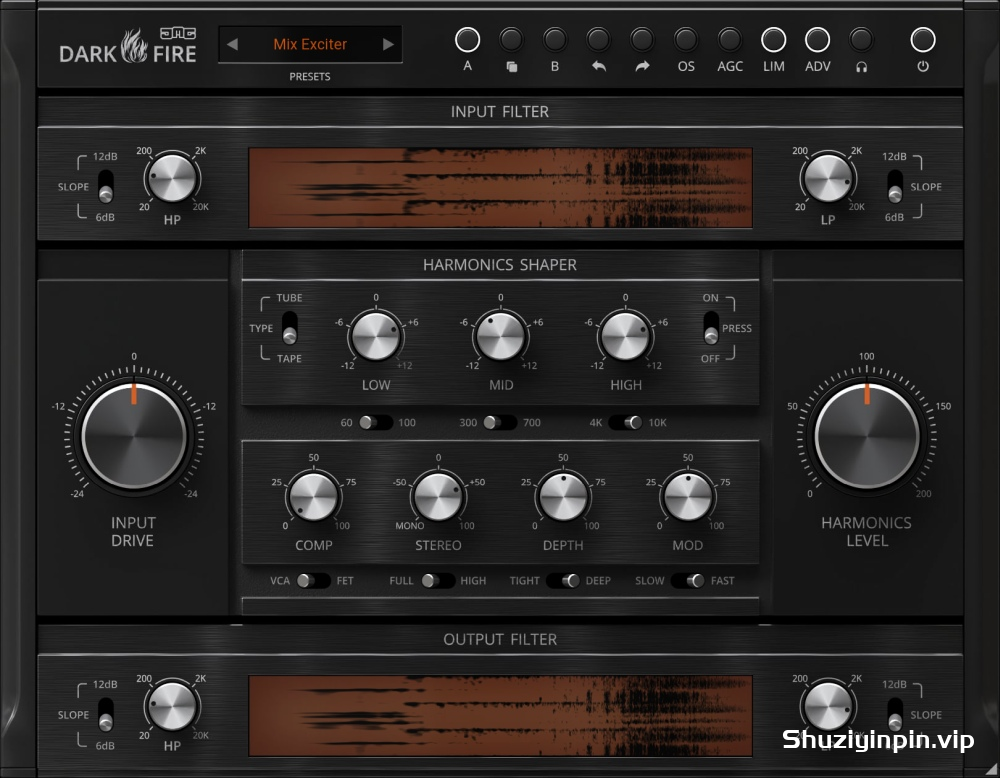Switch to the B state button
This screenshot has width=1000, height=778.
click(555, 40)
